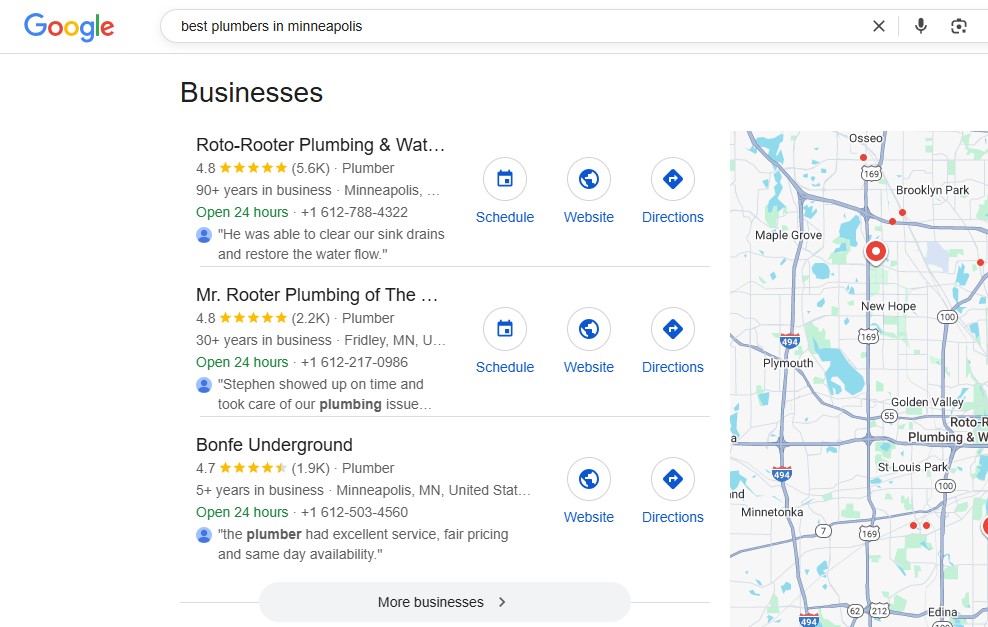Screen dimensions: 988x627
Task: Click the large red pin near New Hope
Action: 875,251
